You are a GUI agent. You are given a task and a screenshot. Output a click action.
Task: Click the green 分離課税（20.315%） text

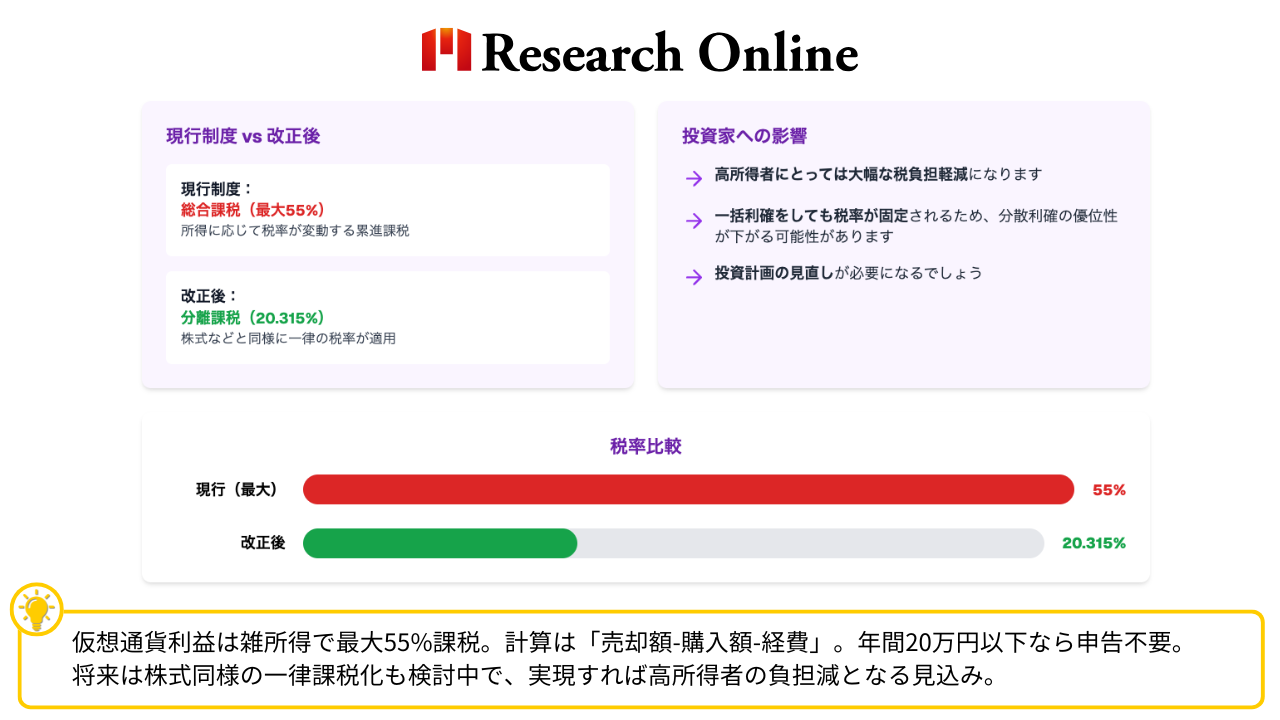tap(253, 317)
